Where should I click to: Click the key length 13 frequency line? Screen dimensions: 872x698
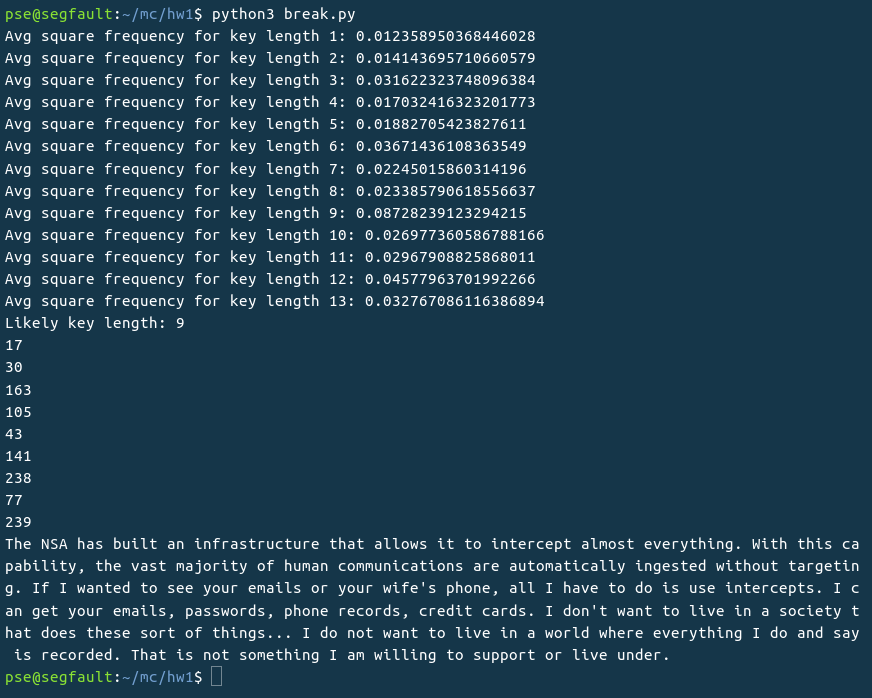coord(274,301)
